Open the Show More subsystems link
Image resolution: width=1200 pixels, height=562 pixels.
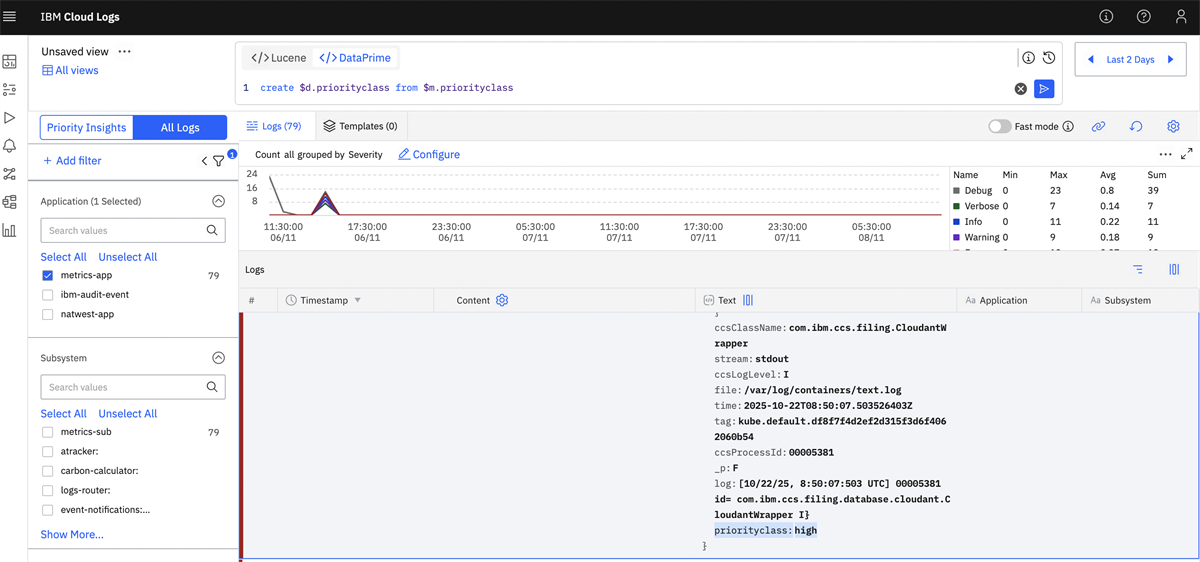click(72, 534)
